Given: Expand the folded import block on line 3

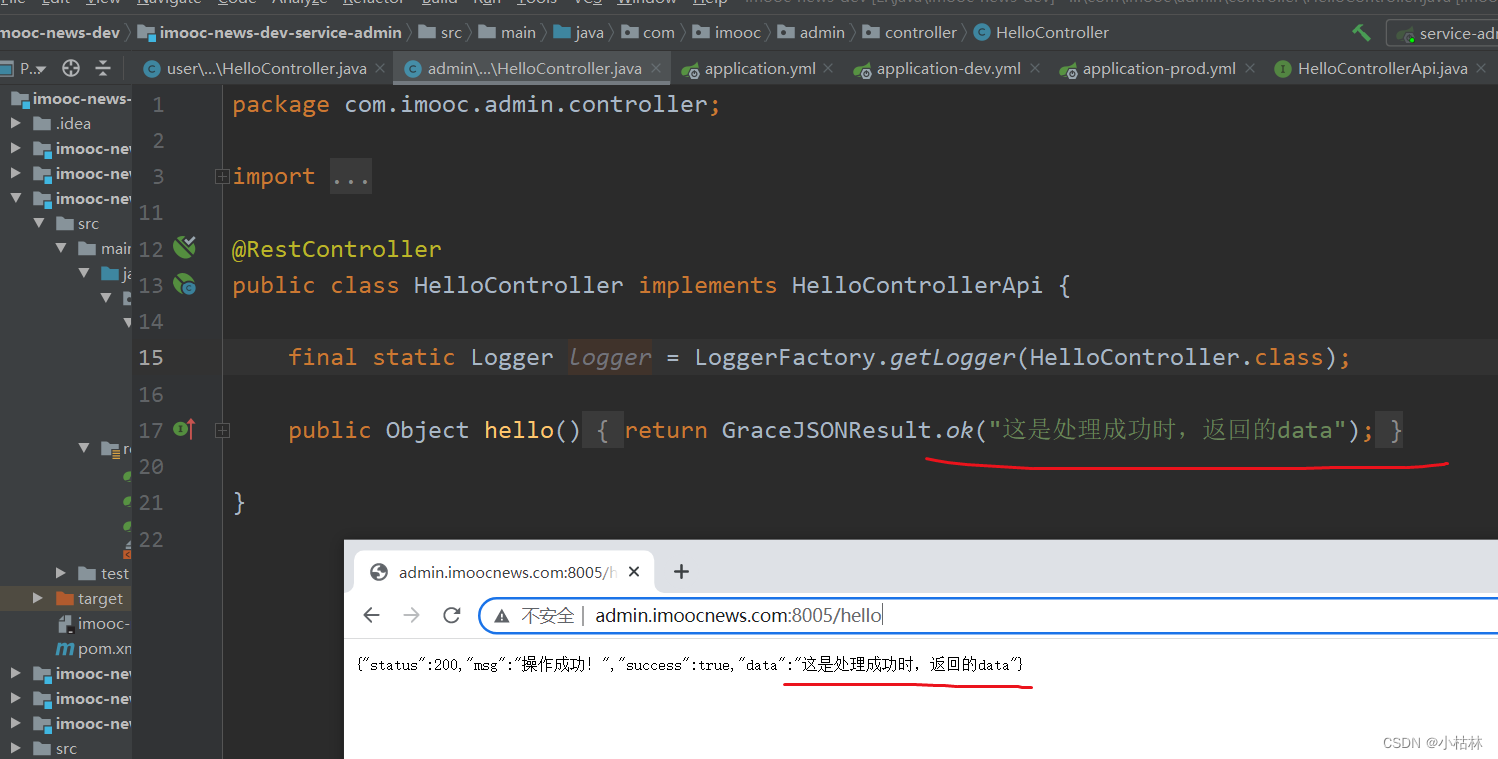Looking at the screenshot, I should [x=222, y=177].
